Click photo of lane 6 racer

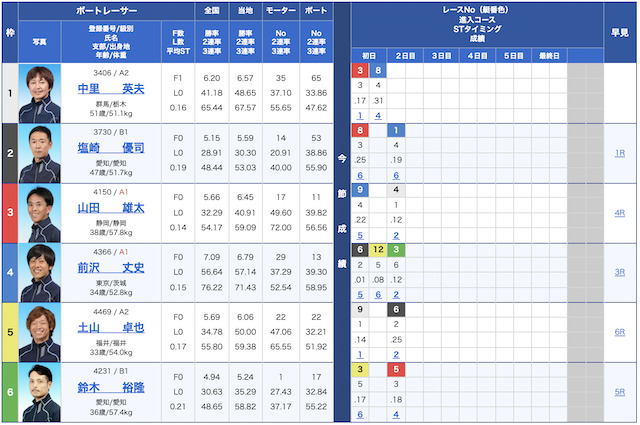click(40, 392)
